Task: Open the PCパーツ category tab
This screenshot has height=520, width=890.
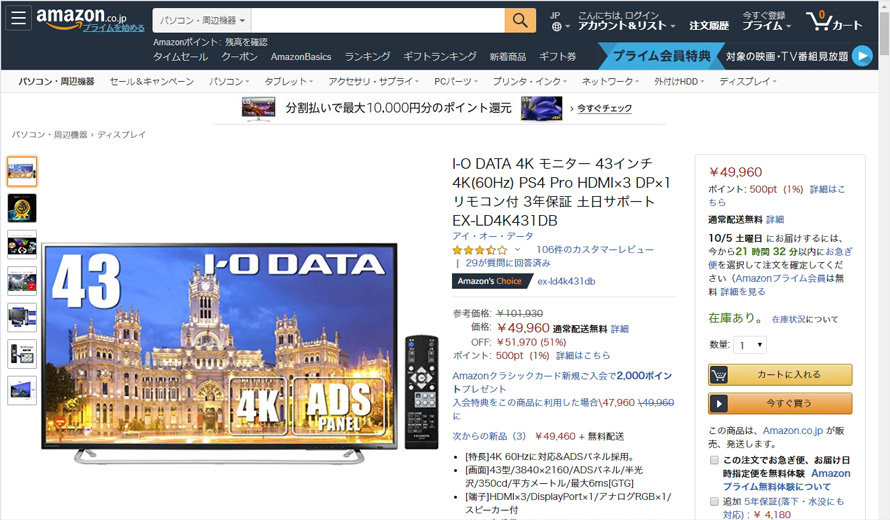Action: point(456,82)
